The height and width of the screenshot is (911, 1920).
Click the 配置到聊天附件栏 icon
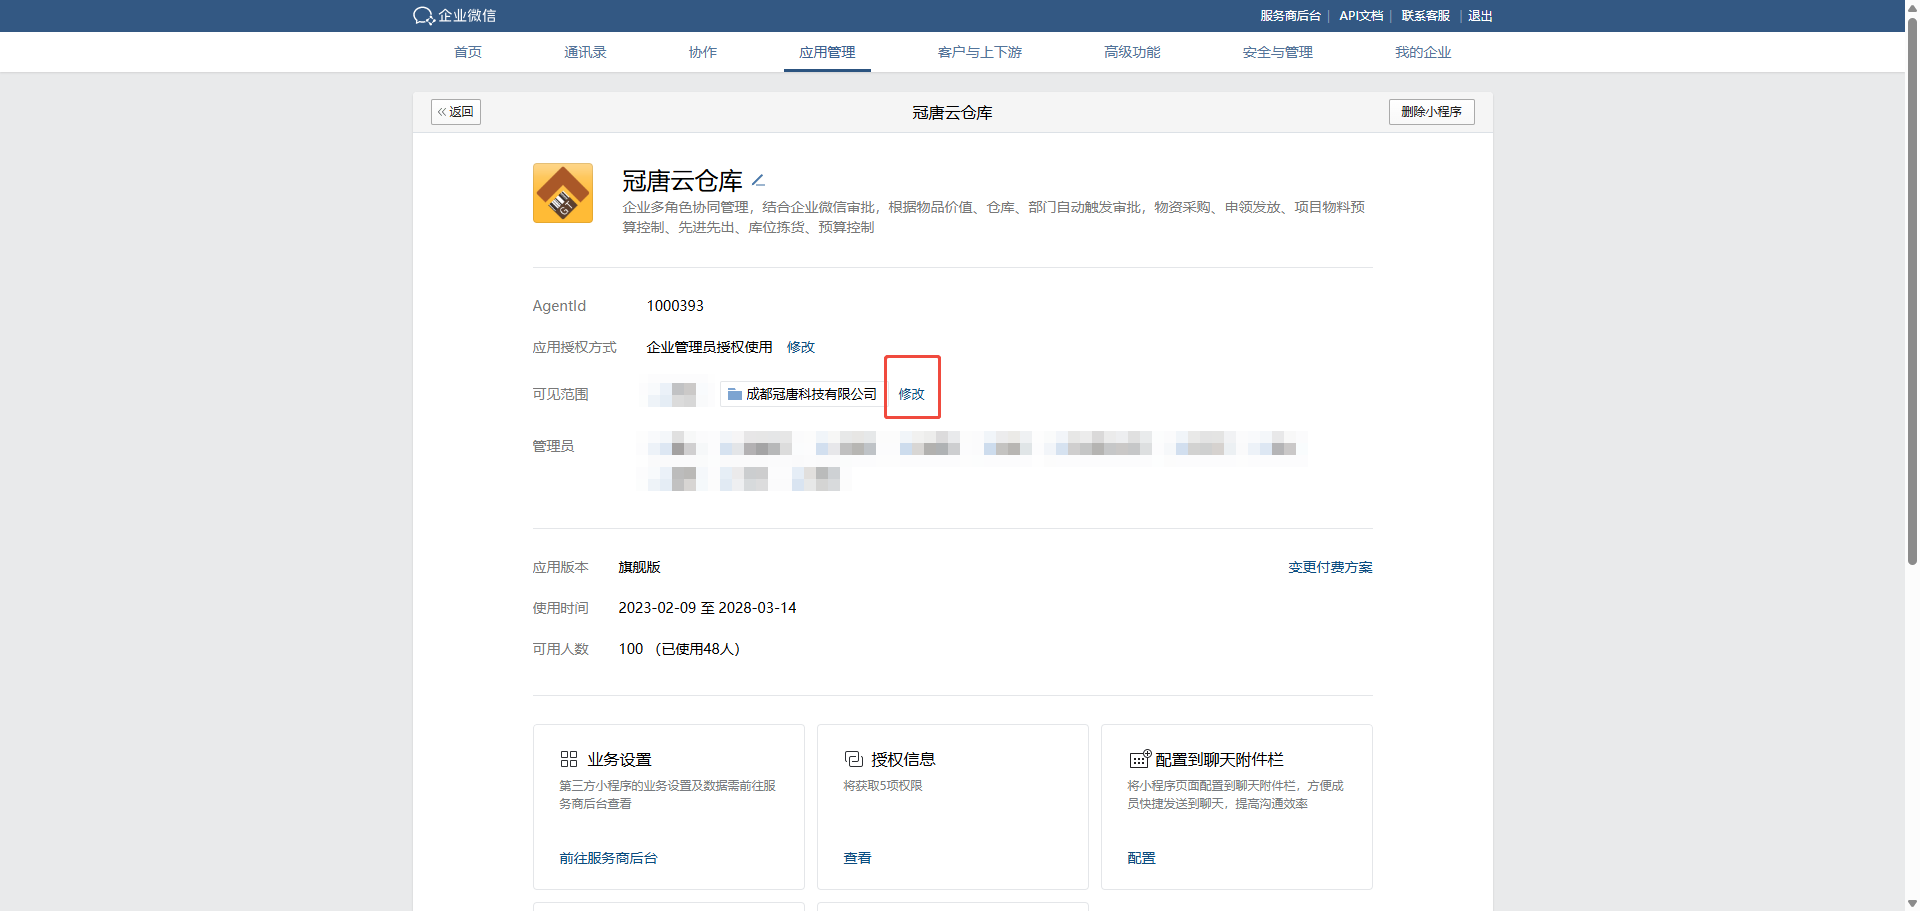pos(1140,759)
